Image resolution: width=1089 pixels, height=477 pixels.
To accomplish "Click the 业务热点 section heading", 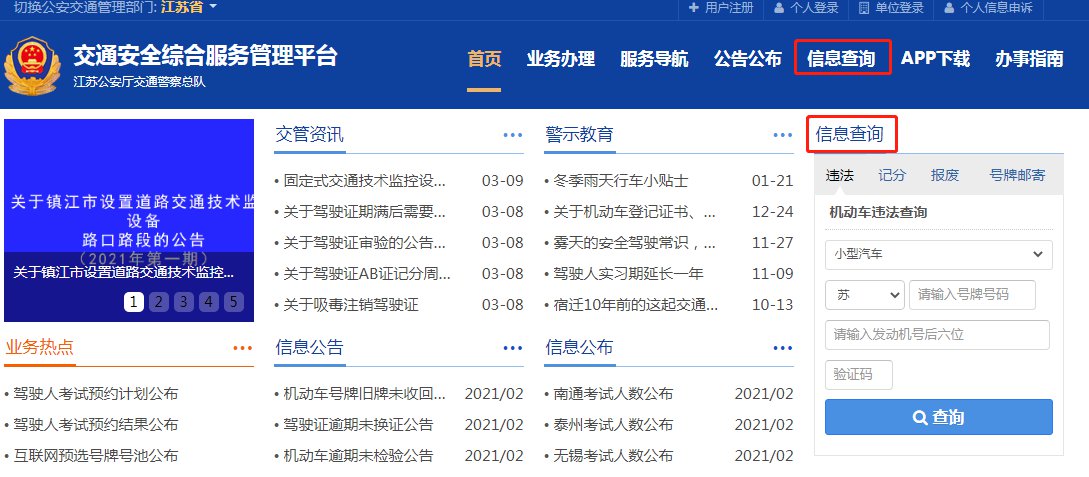I will coord(39,347).
